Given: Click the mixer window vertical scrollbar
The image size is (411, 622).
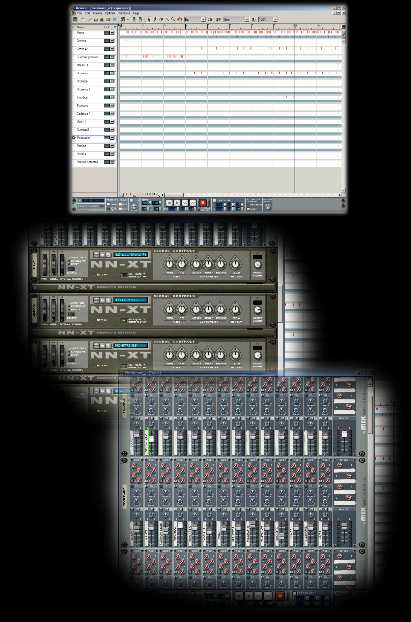Looking at the screenshot, I should coord(371,484).
